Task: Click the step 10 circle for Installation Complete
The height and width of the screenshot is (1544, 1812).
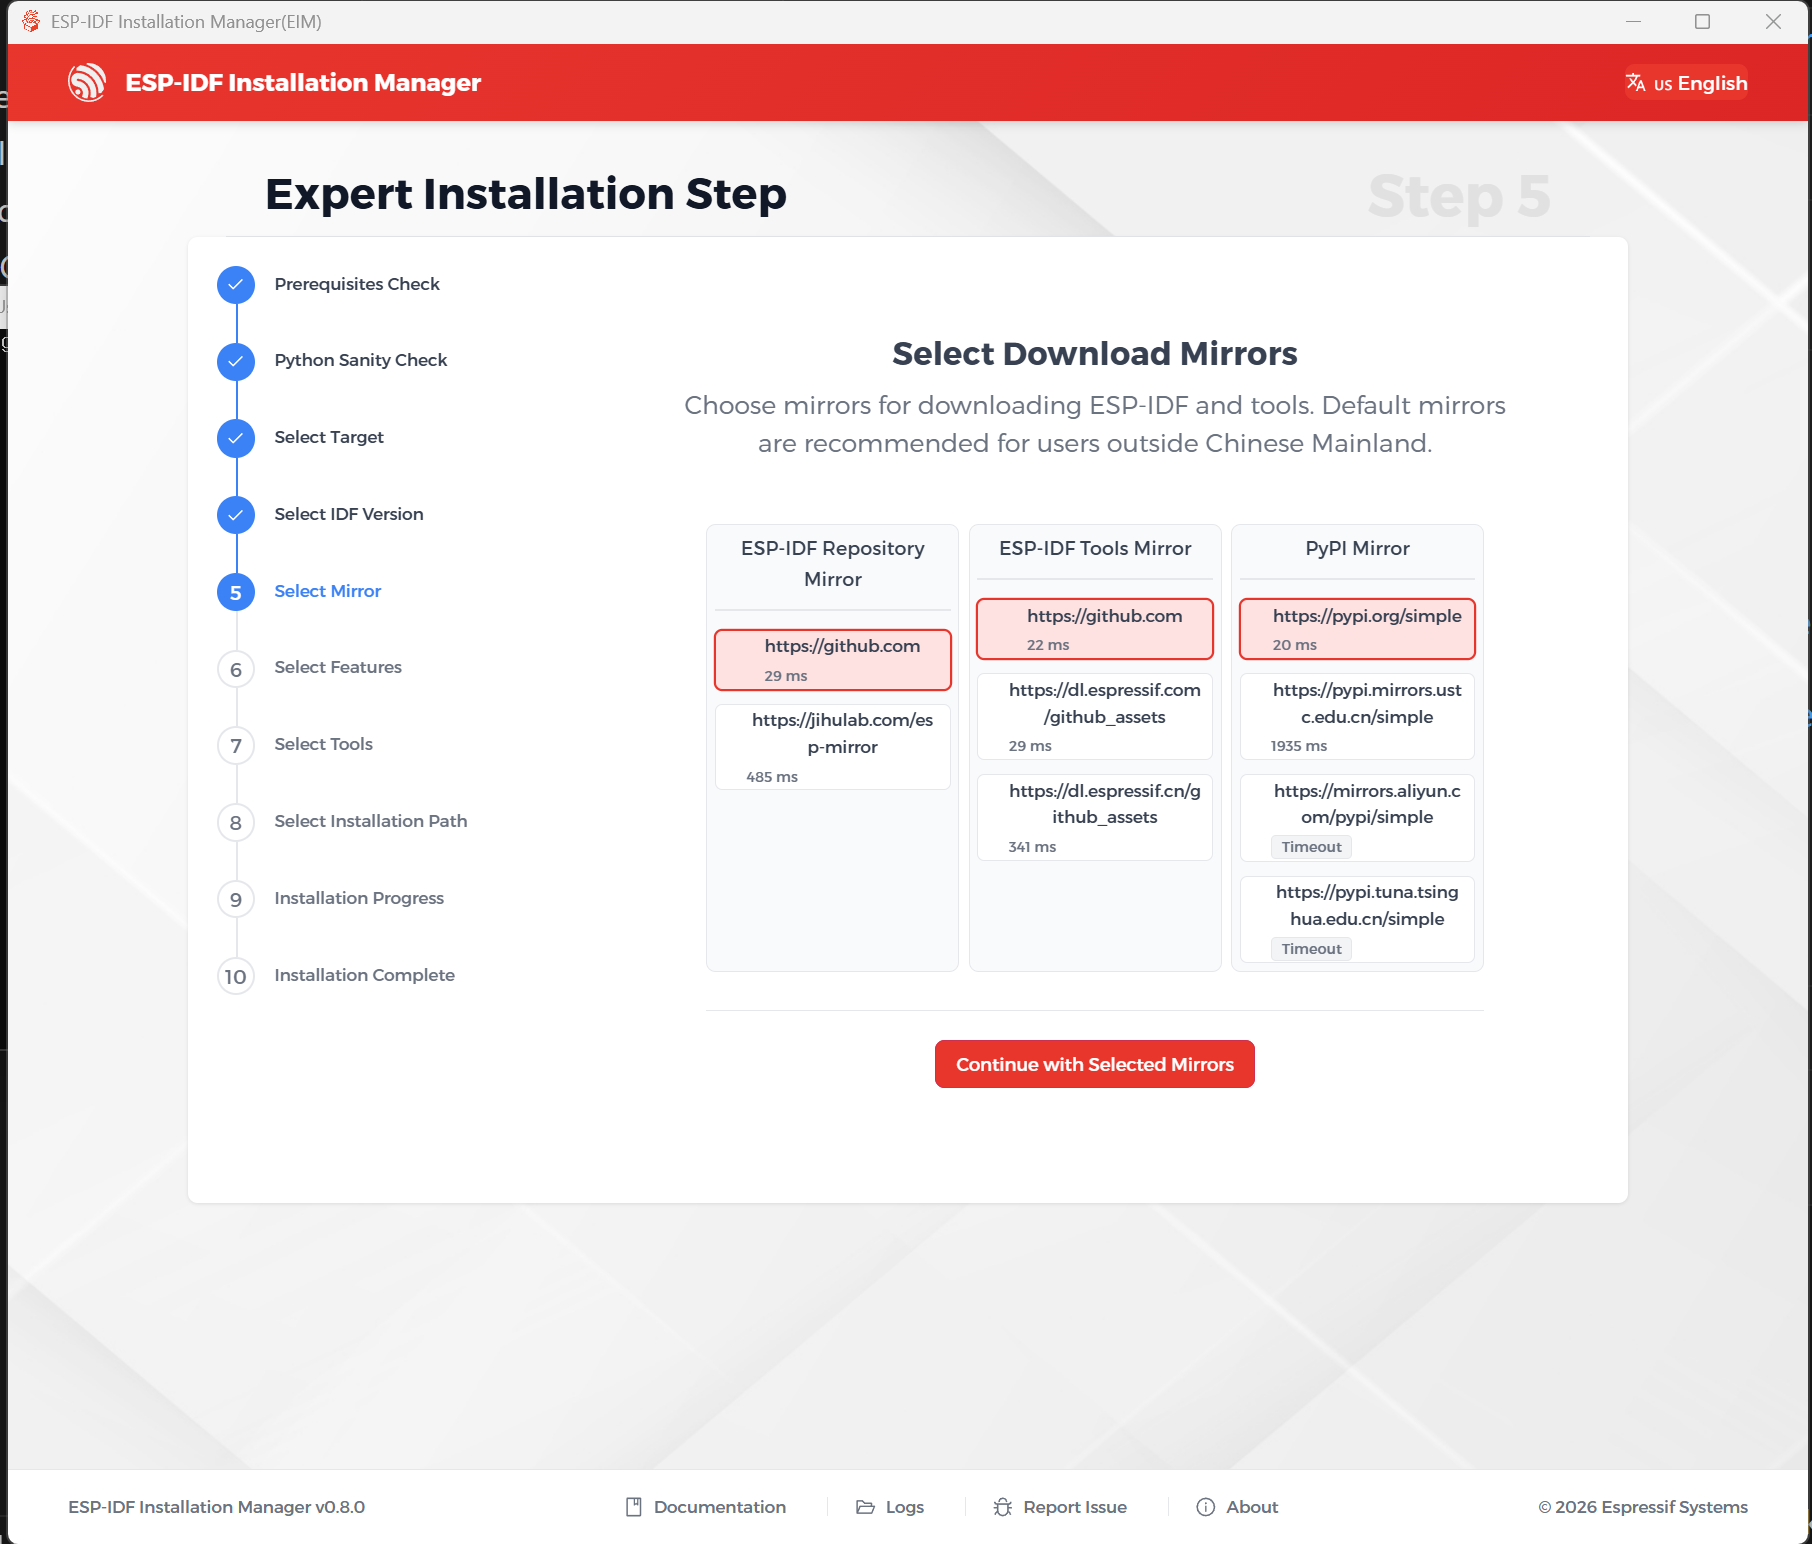Action: point(236,976)
